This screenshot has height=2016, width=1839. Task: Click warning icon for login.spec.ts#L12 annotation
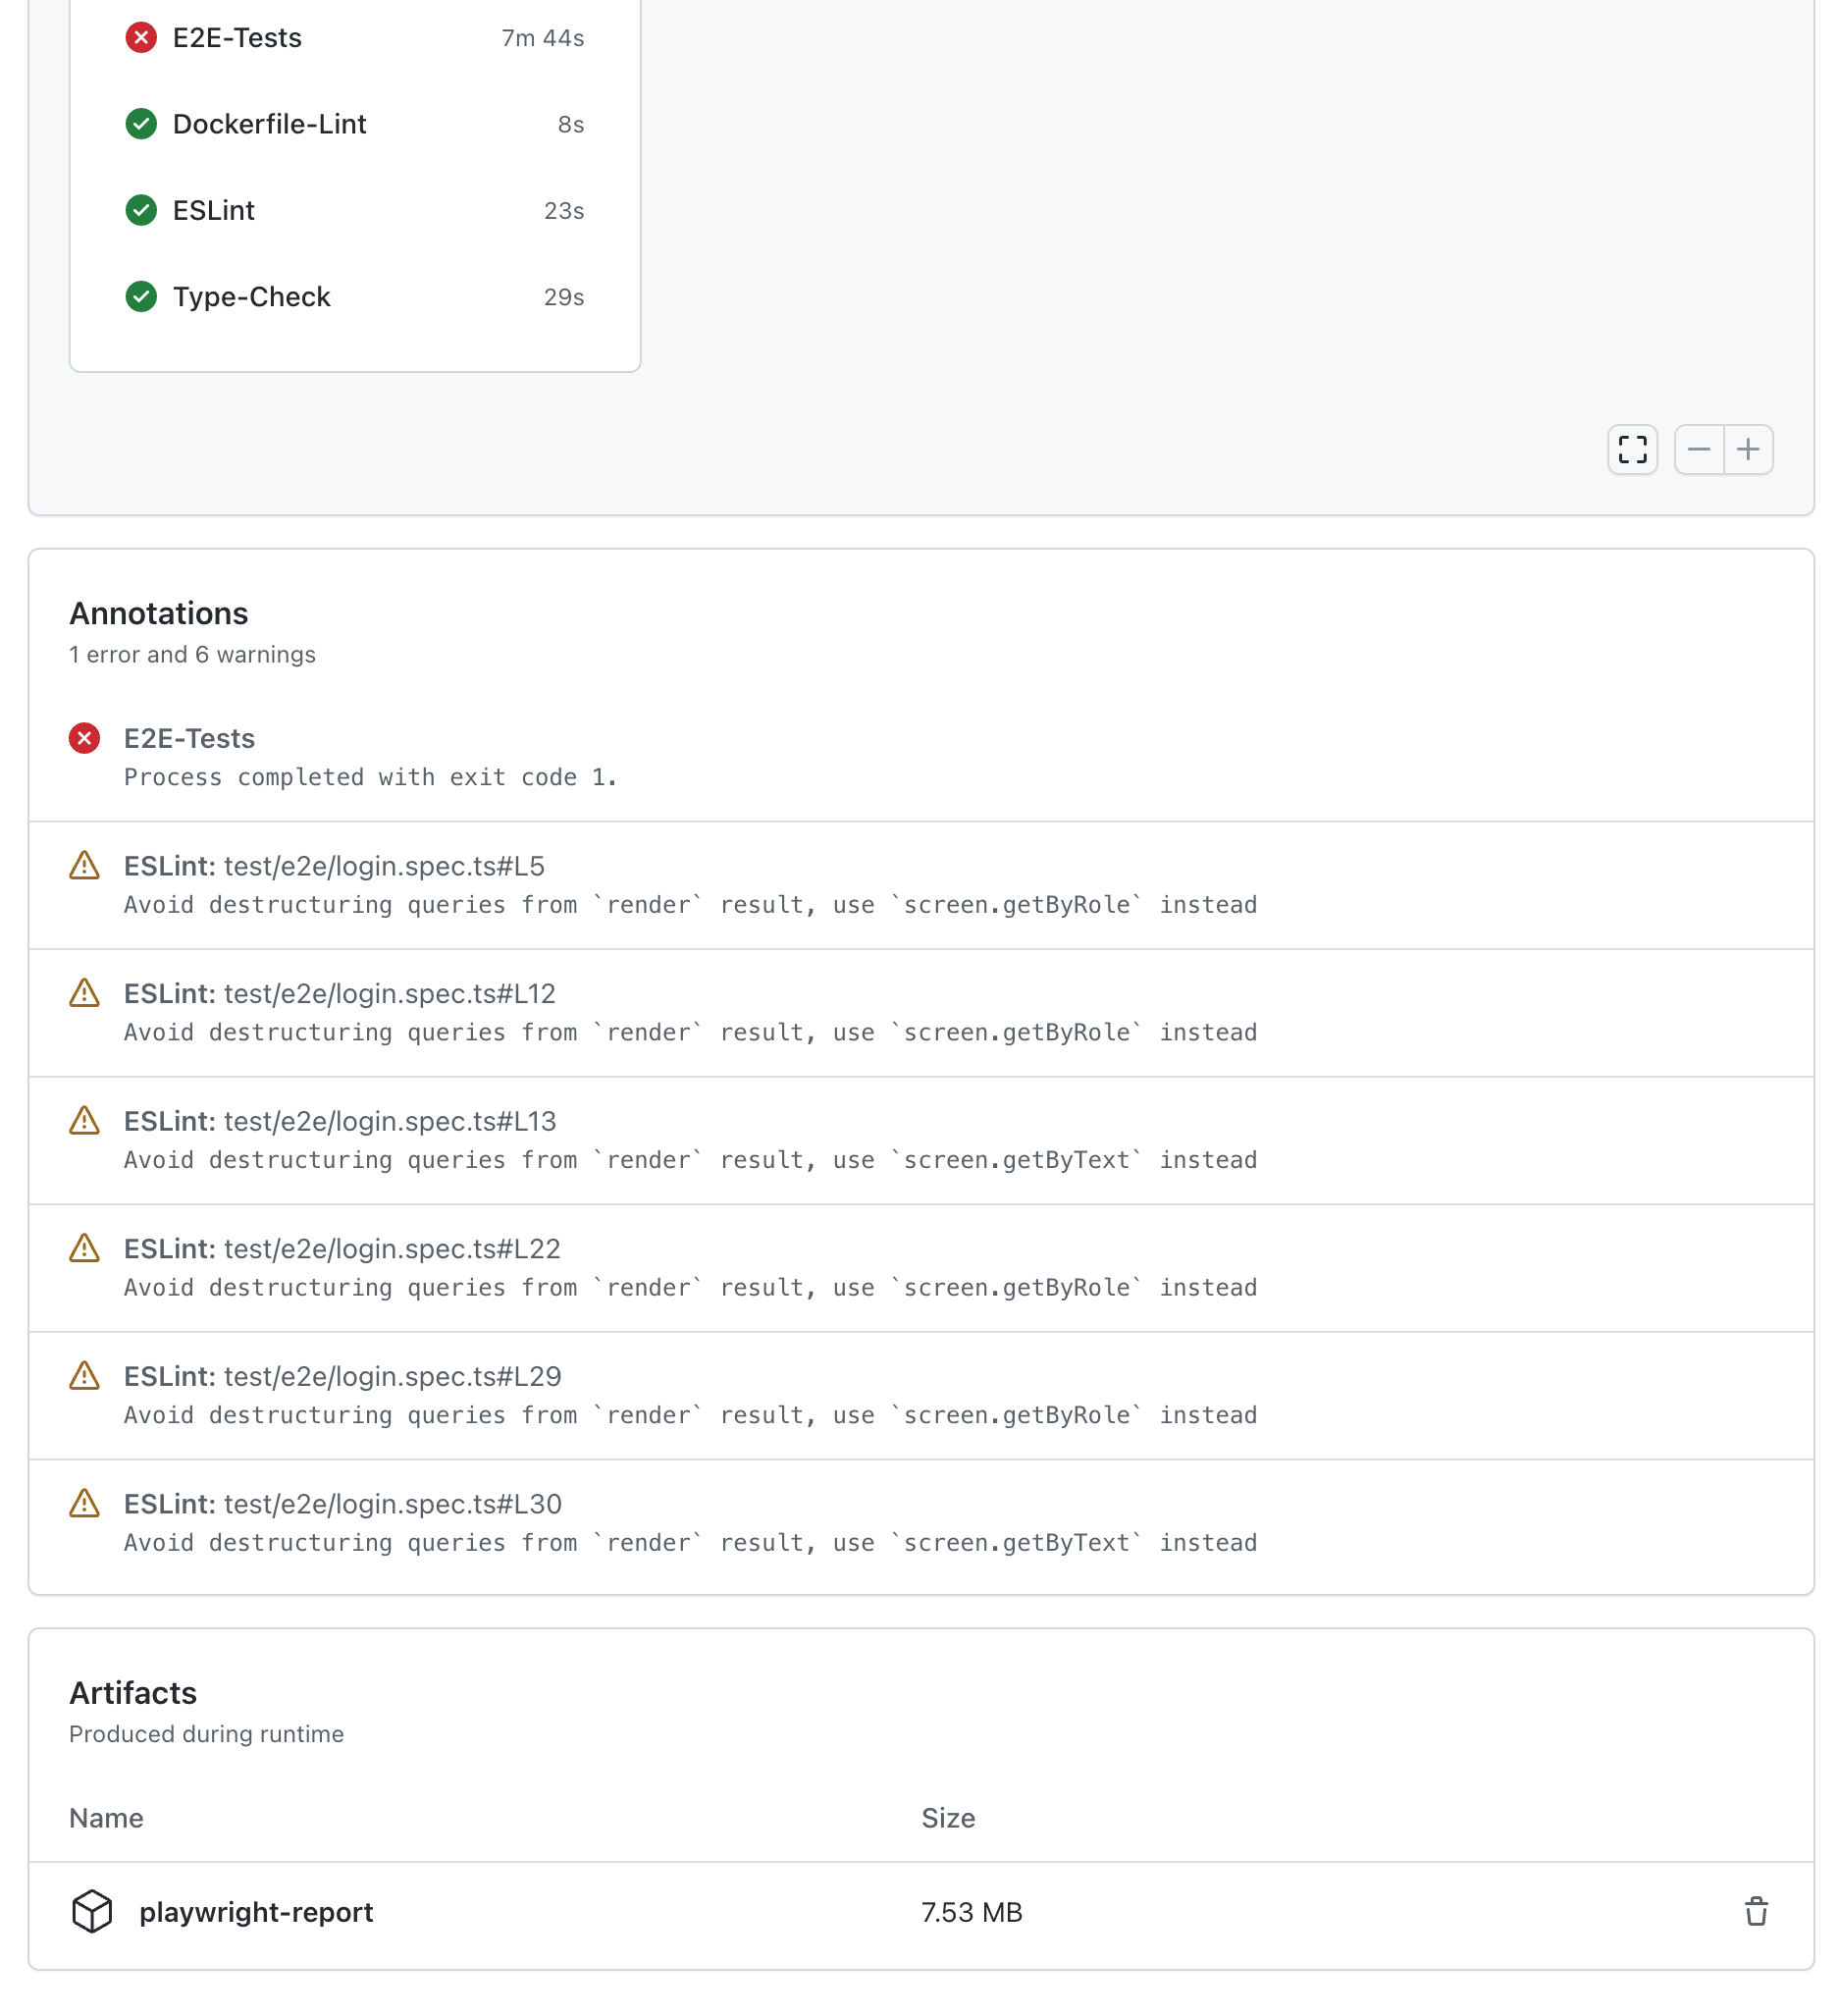[84, 993]
